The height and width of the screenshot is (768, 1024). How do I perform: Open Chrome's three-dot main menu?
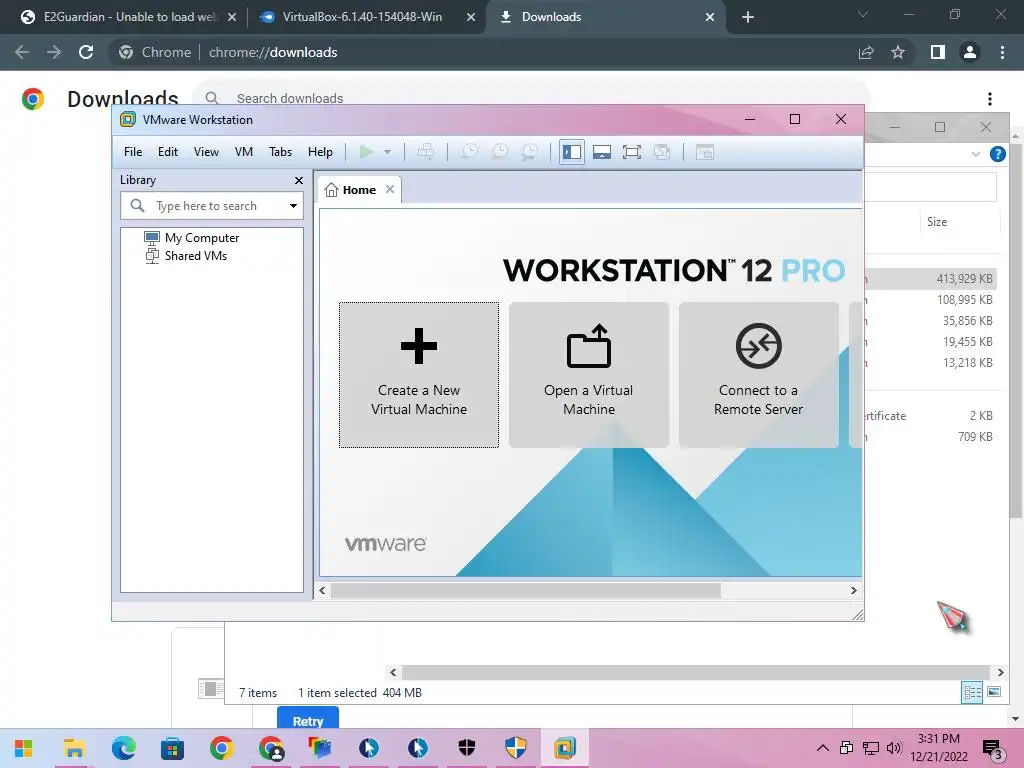click(1002, 52)
